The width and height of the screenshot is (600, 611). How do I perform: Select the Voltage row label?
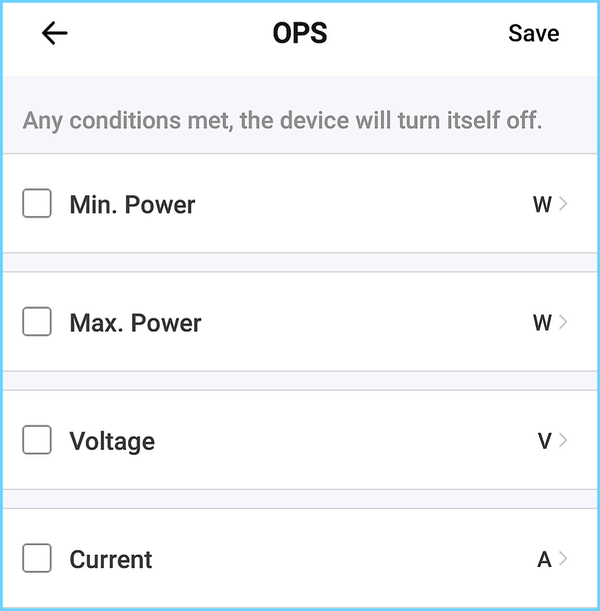(112, 441)
